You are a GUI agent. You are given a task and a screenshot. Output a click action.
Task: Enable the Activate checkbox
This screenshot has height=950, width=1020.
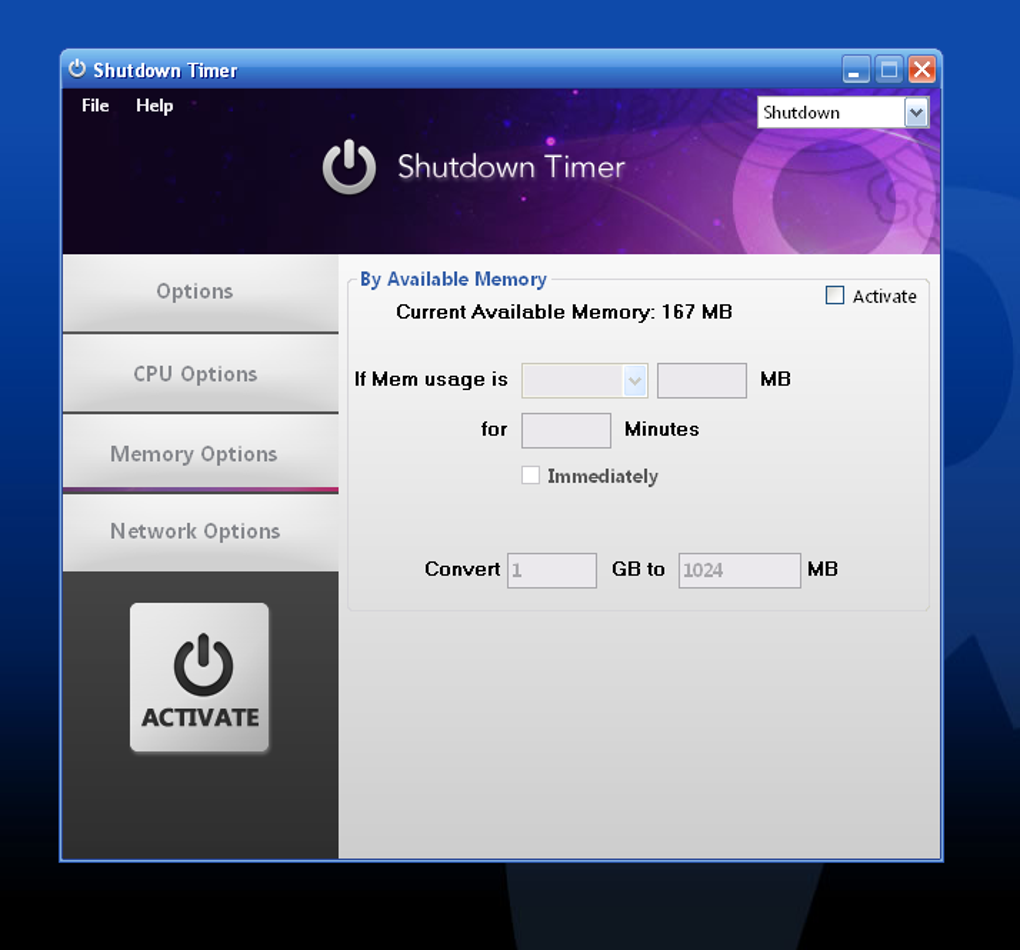coord(835,295)
